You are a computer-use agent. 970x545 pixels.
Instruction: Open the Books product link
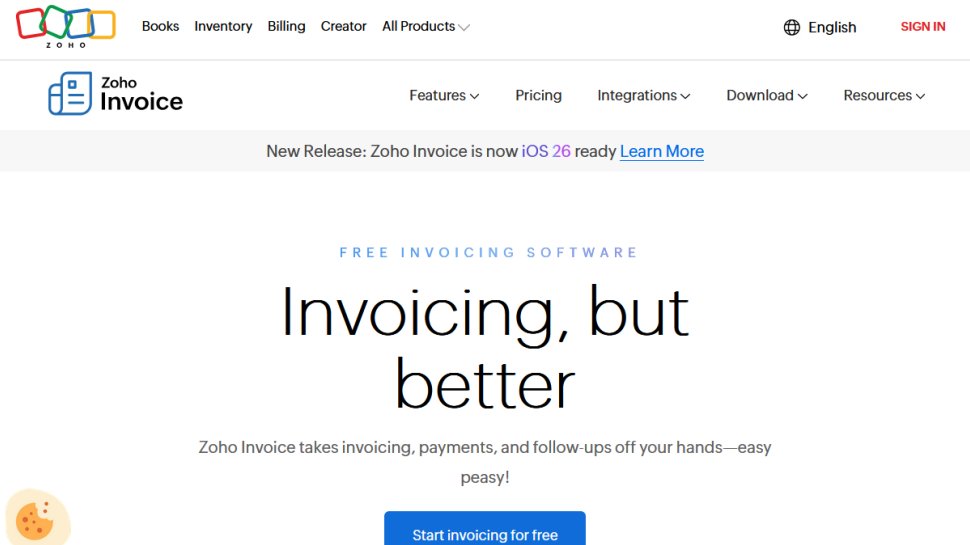tap(160, 27)
